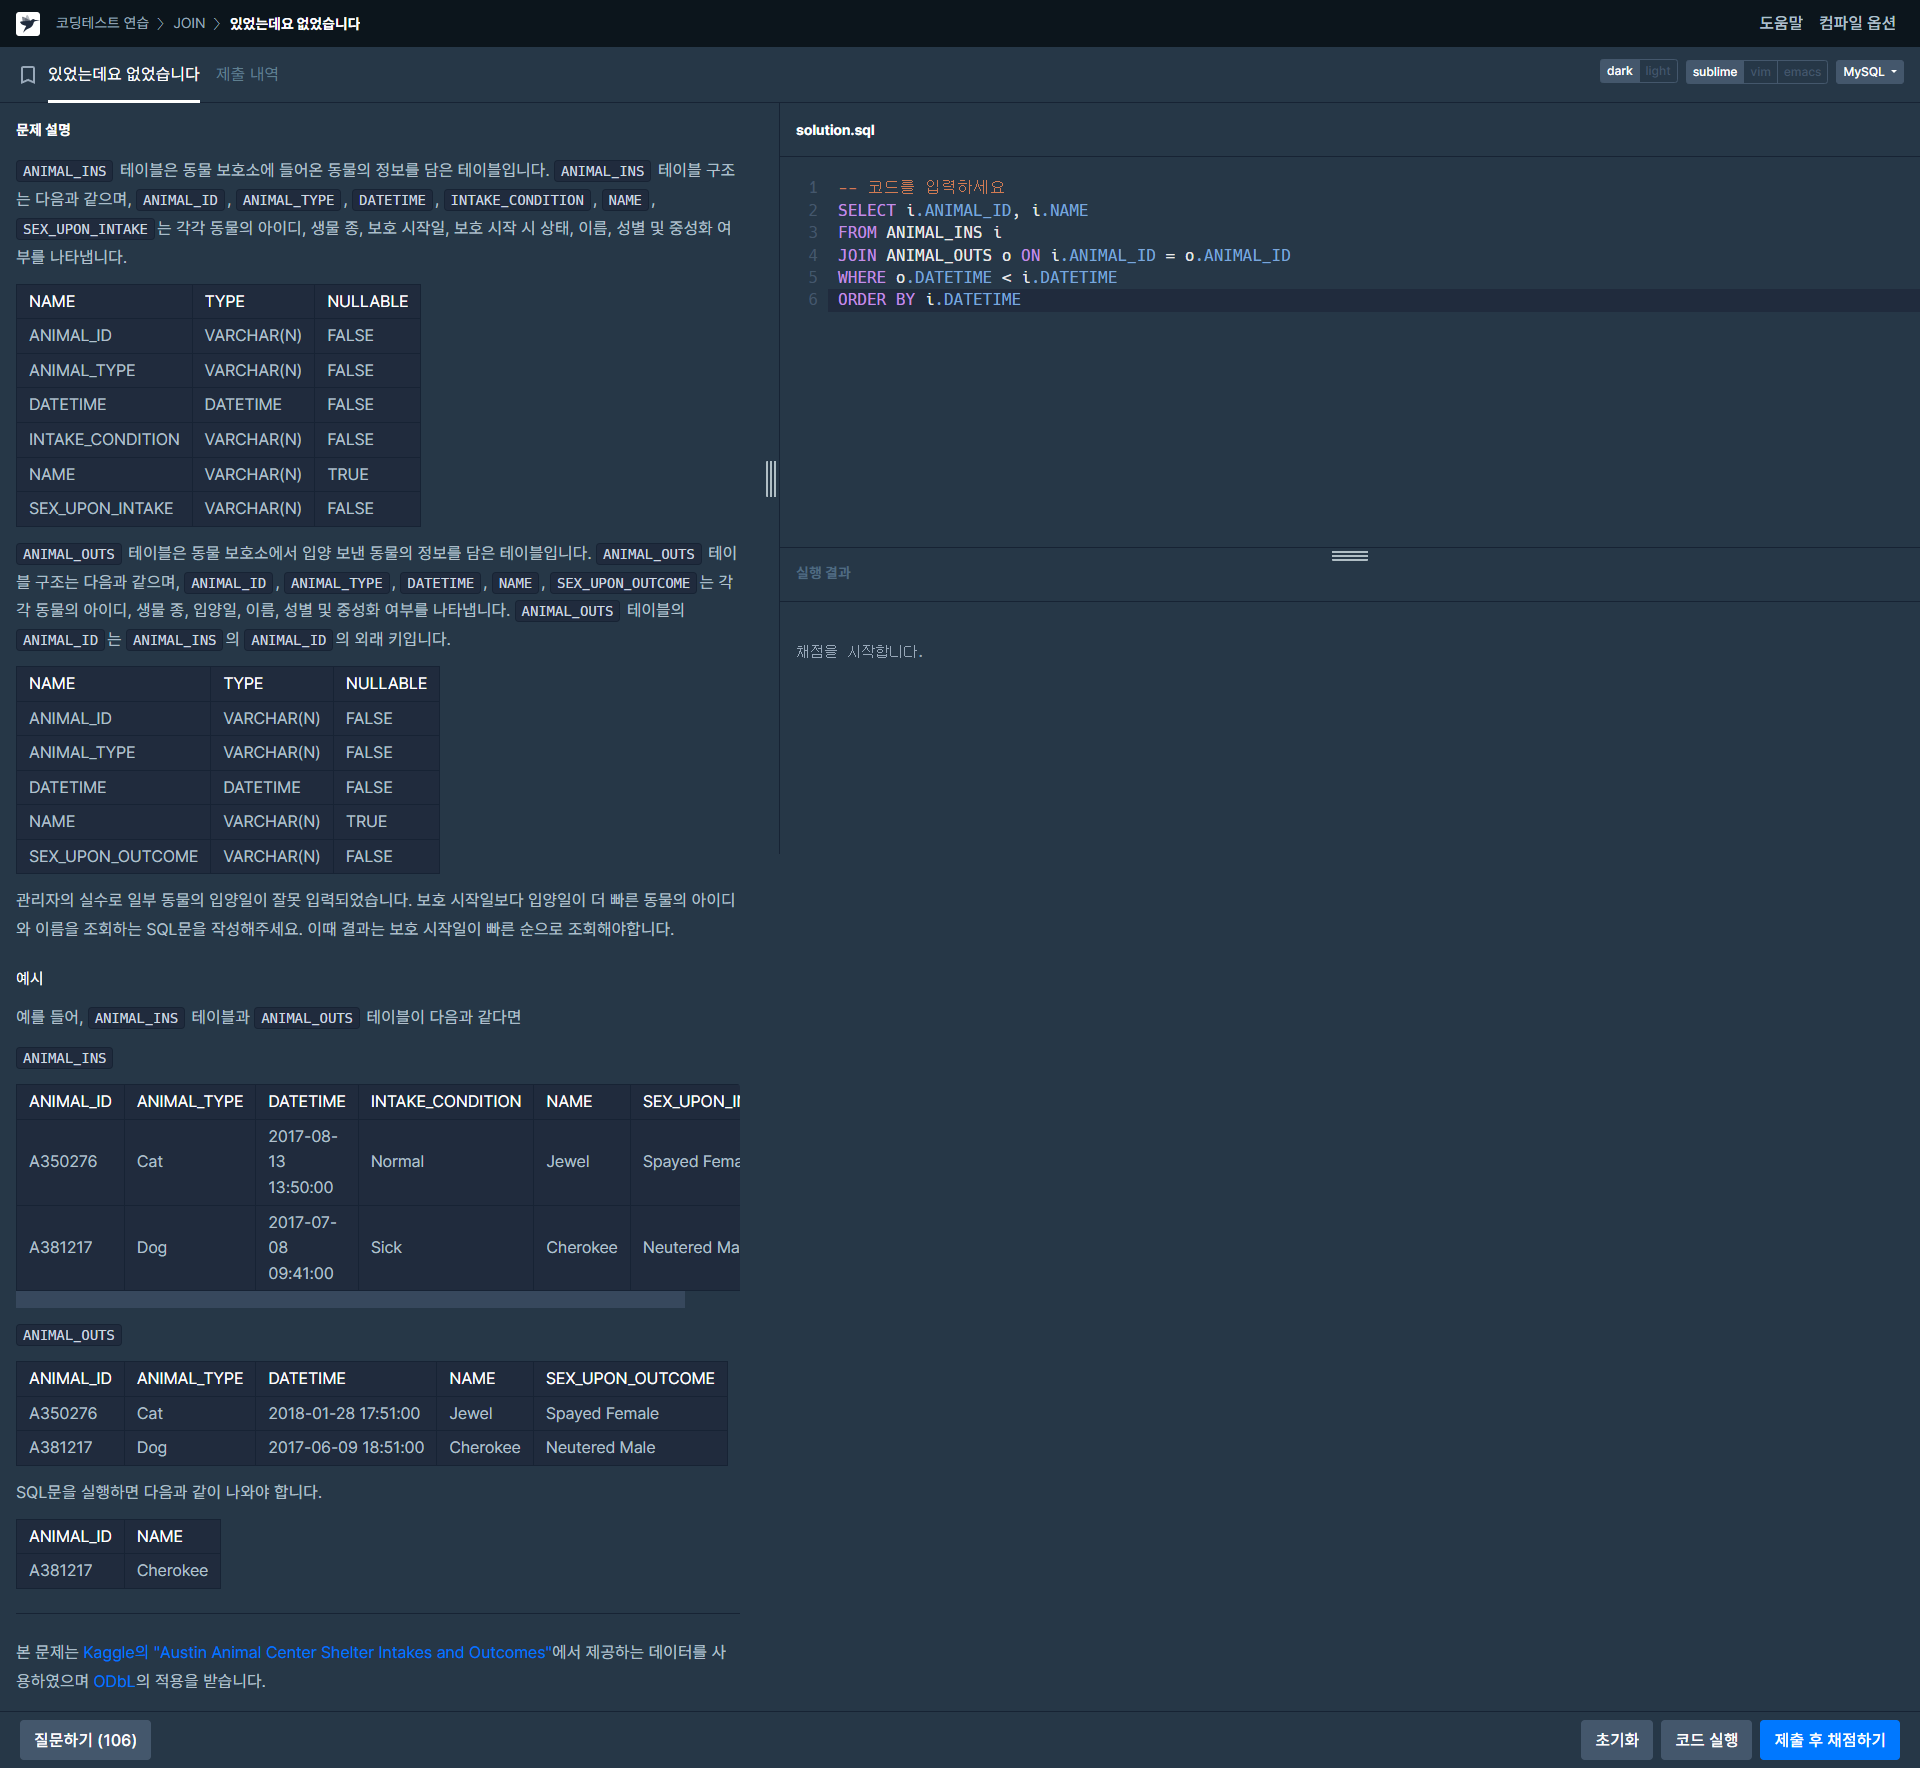Select the 있었는데요 없었습니다 problem tab
The height and width of the screenshot is (1768, 1920).
point(124,74)
